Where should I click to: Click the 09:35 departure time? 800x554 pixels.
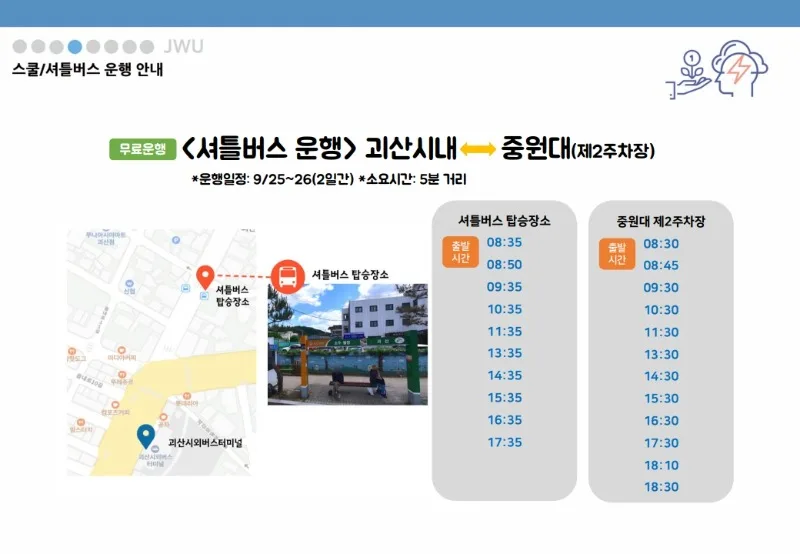coord(505,287)
